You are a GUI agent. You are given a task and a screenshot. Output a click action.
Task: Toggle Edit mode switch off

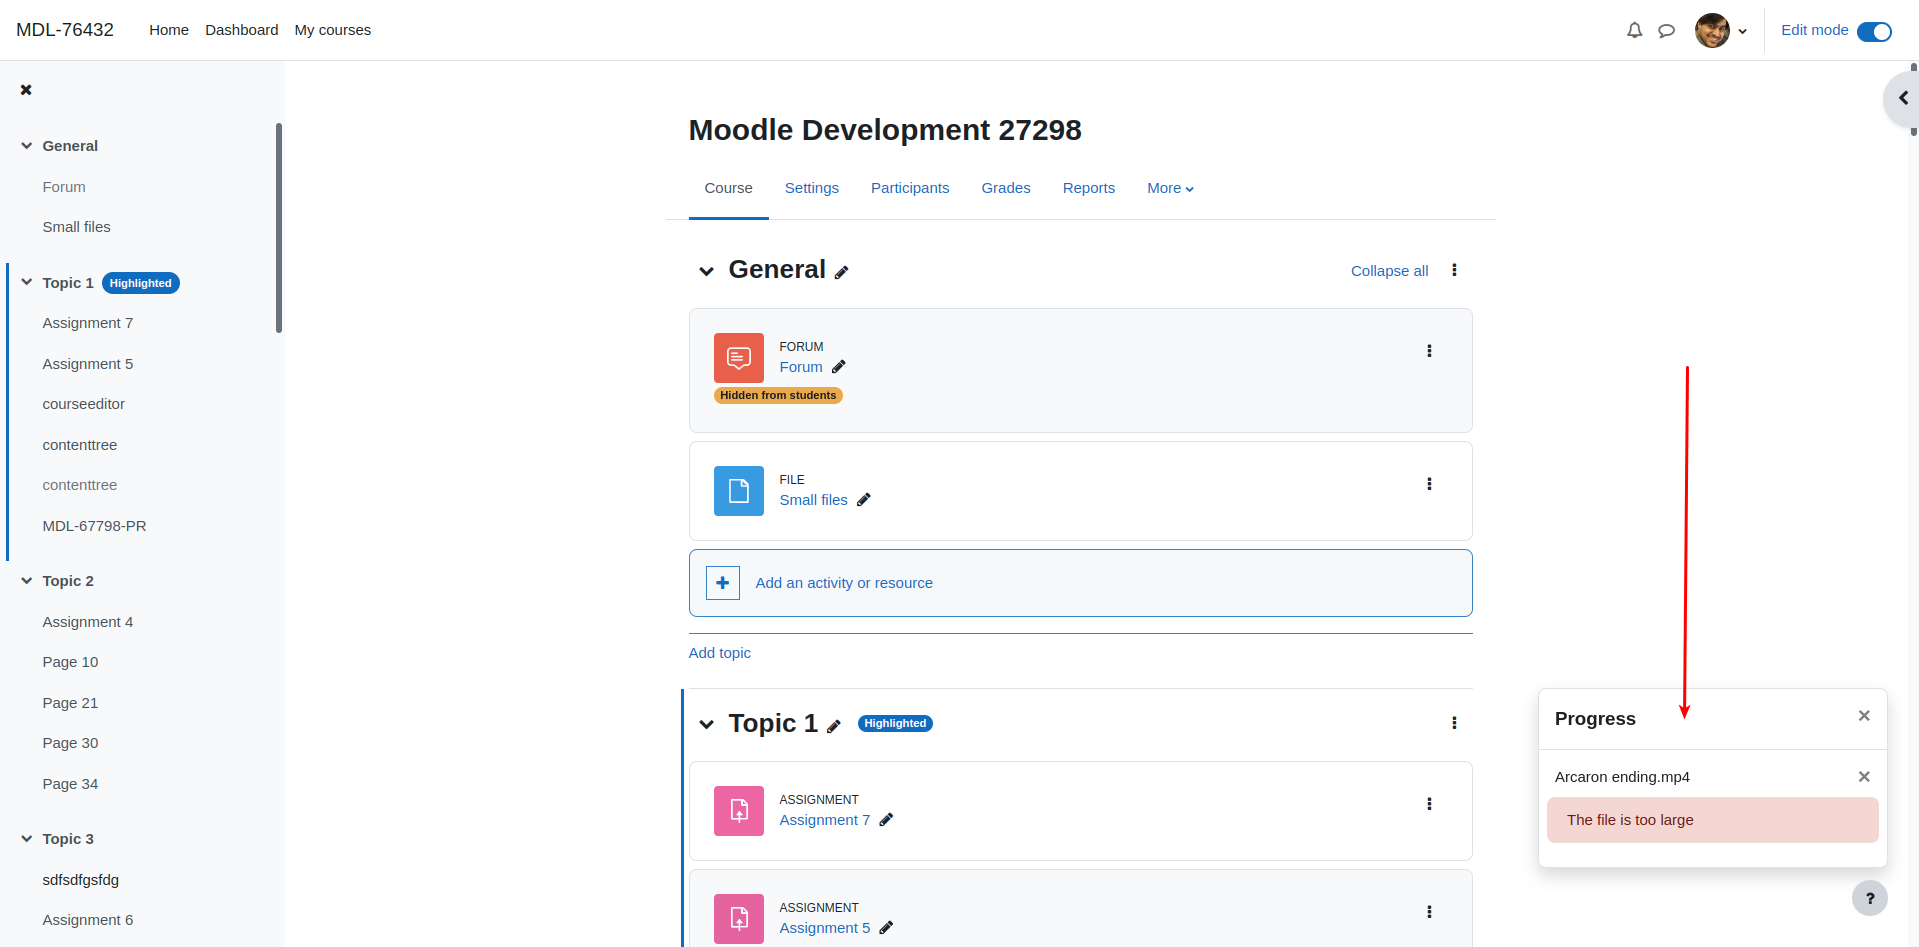(x=1874, y=31)
